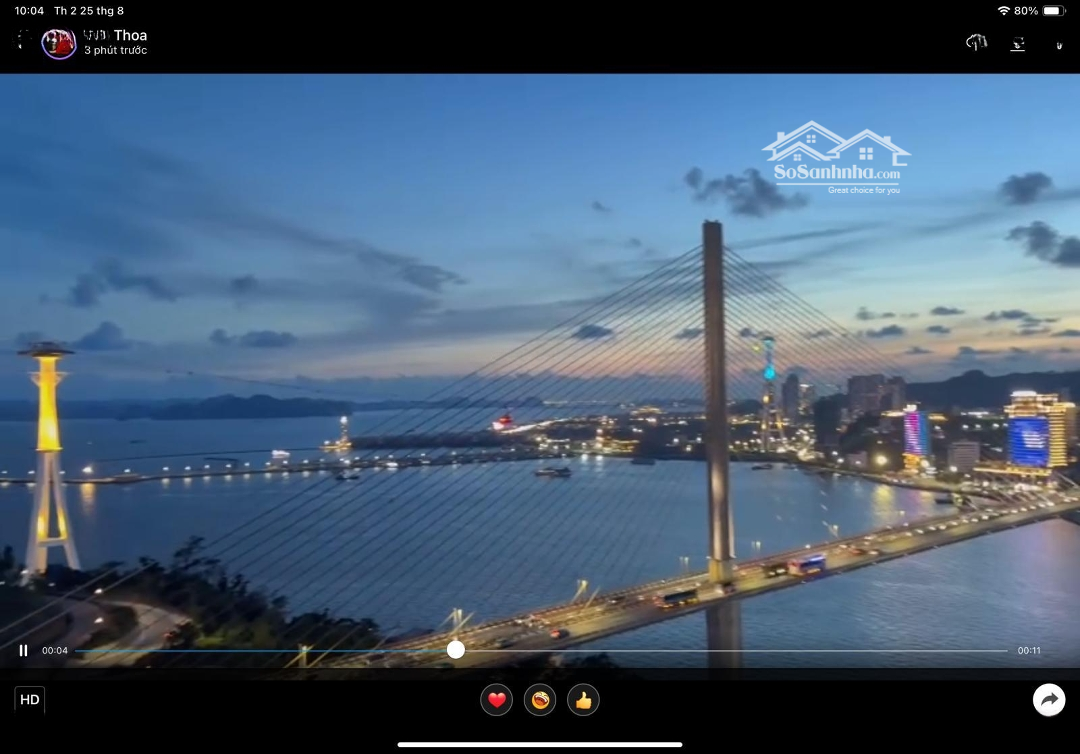Tap the '3 phút trước' timestamp
This screenshot has width=1080, height=754.
(115, 51)
